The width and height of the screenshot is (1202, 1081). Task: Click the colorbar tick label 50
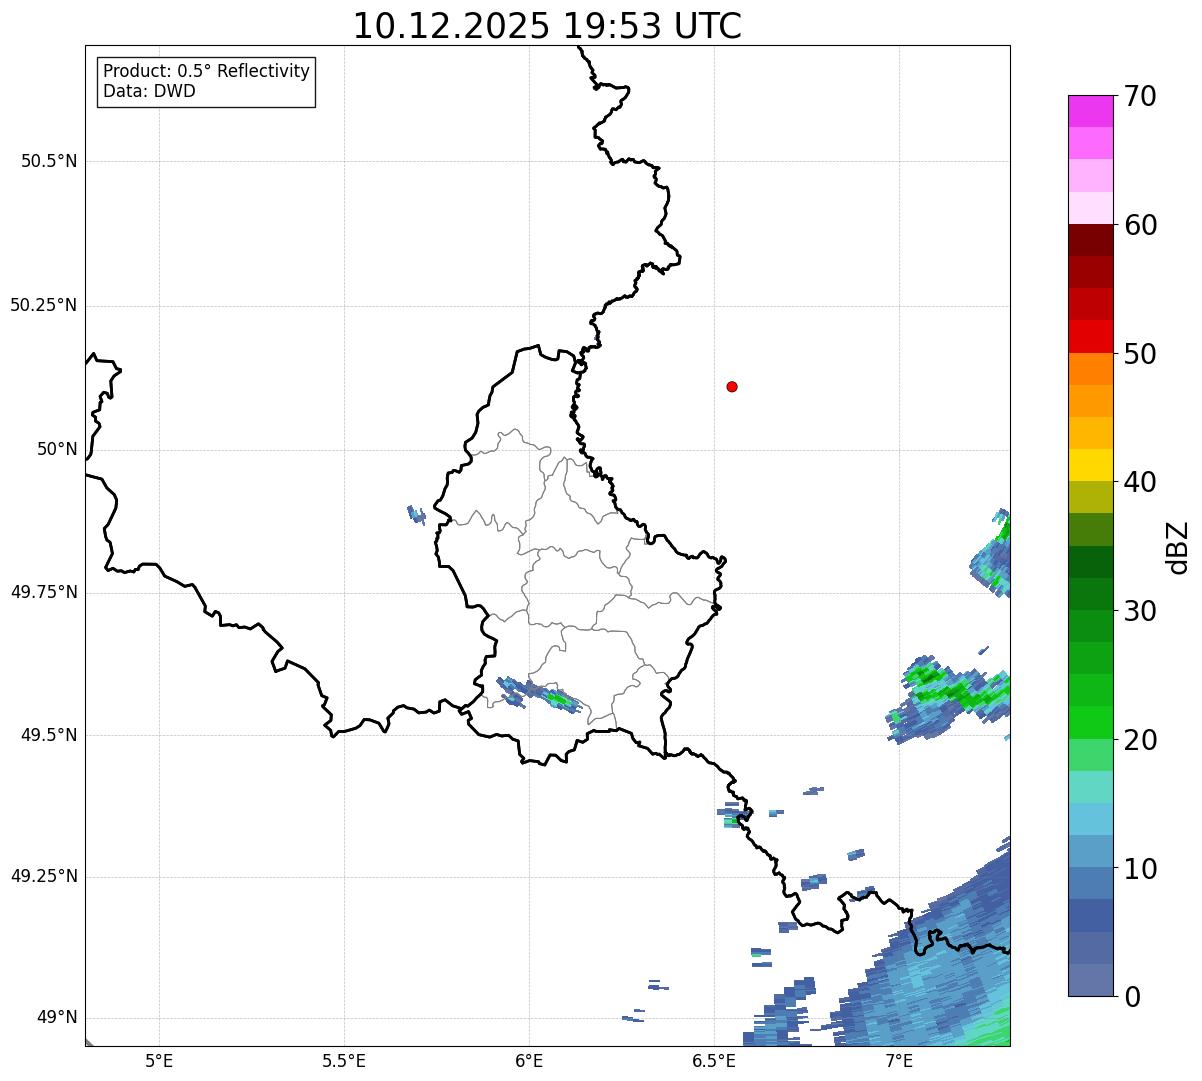(x=1140, y=354)
